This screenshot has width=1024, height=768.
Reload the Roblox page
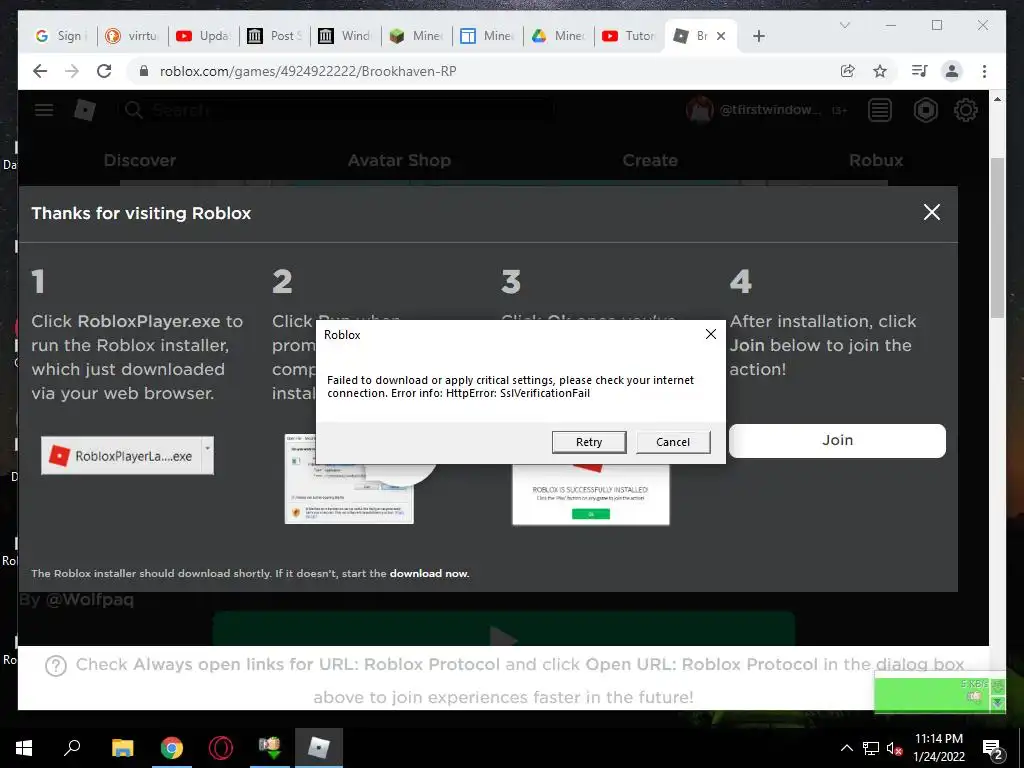[104, 71]
